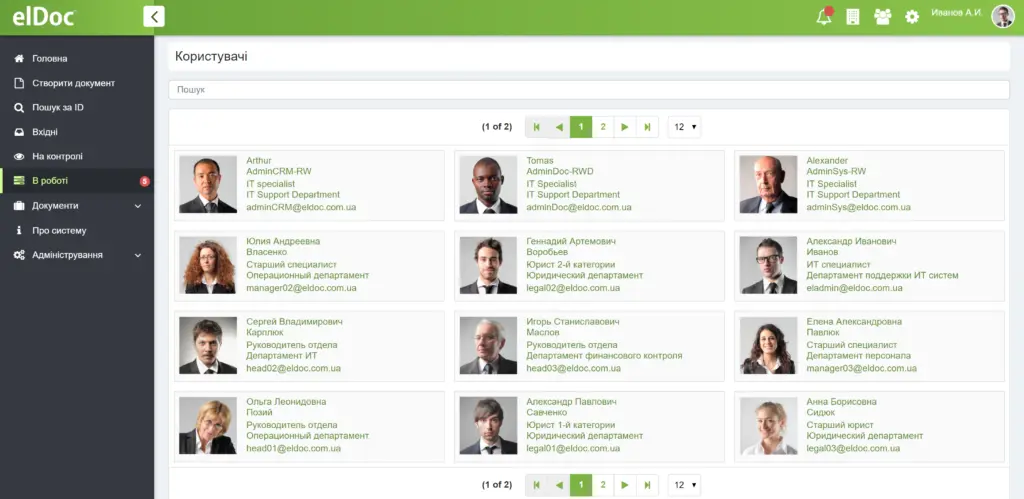Go to previous page in bottom paginator
This screenshot has width=1024, height=499.
559,485
